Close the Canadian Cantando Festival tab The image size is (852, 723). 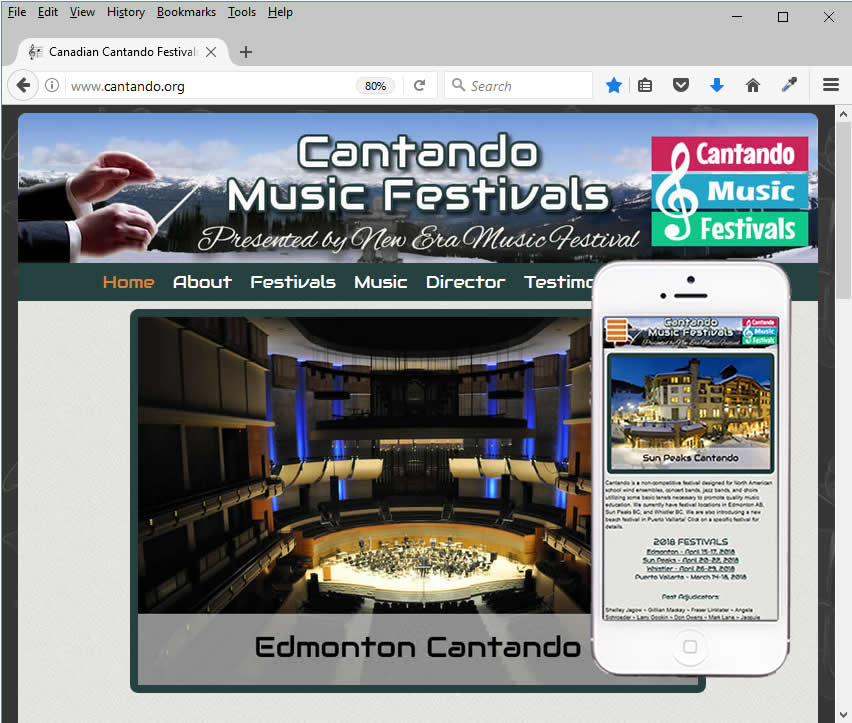[x=211, y=52]
